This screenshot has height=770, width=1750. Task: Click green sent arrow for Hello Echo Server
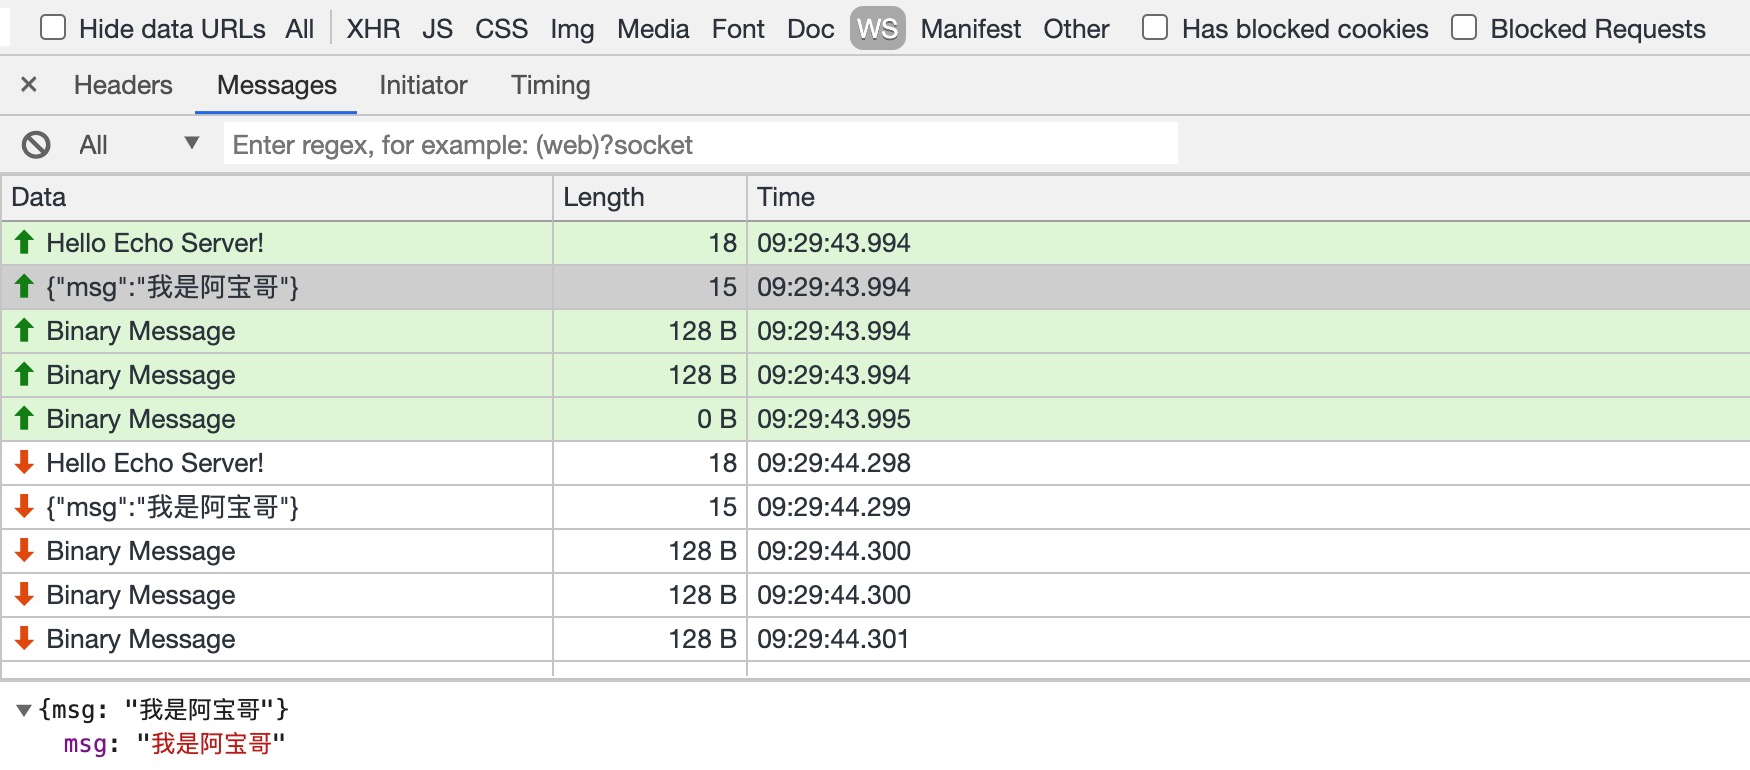[x=25, y=243]
